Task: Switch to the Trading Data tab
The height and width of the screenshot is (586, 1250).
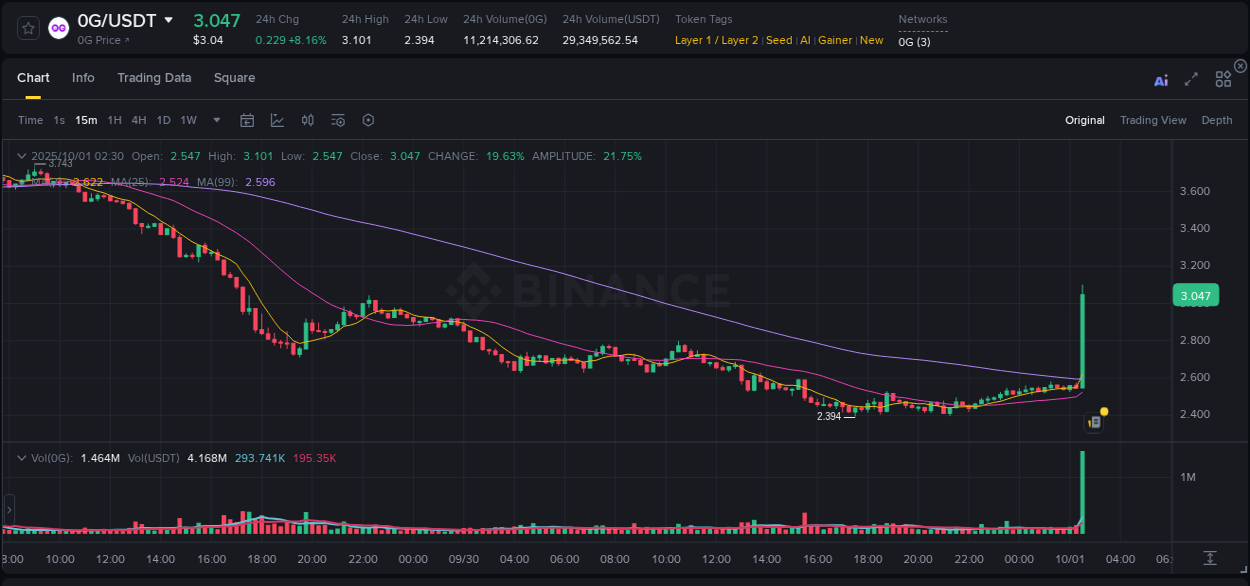Action: click(155, 78)
